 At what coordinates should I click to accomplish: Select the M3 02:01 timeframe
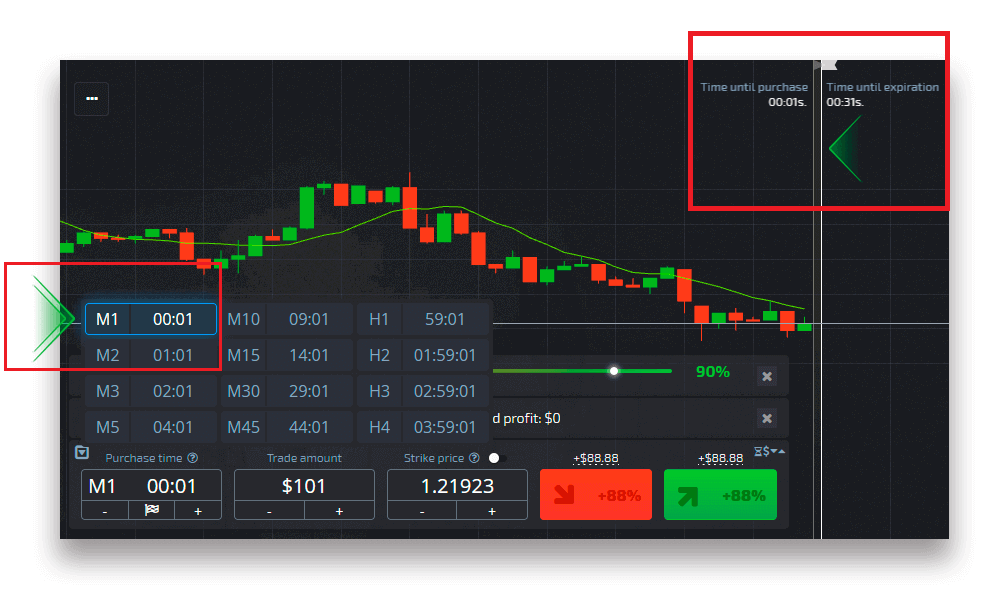coord(151,391)
